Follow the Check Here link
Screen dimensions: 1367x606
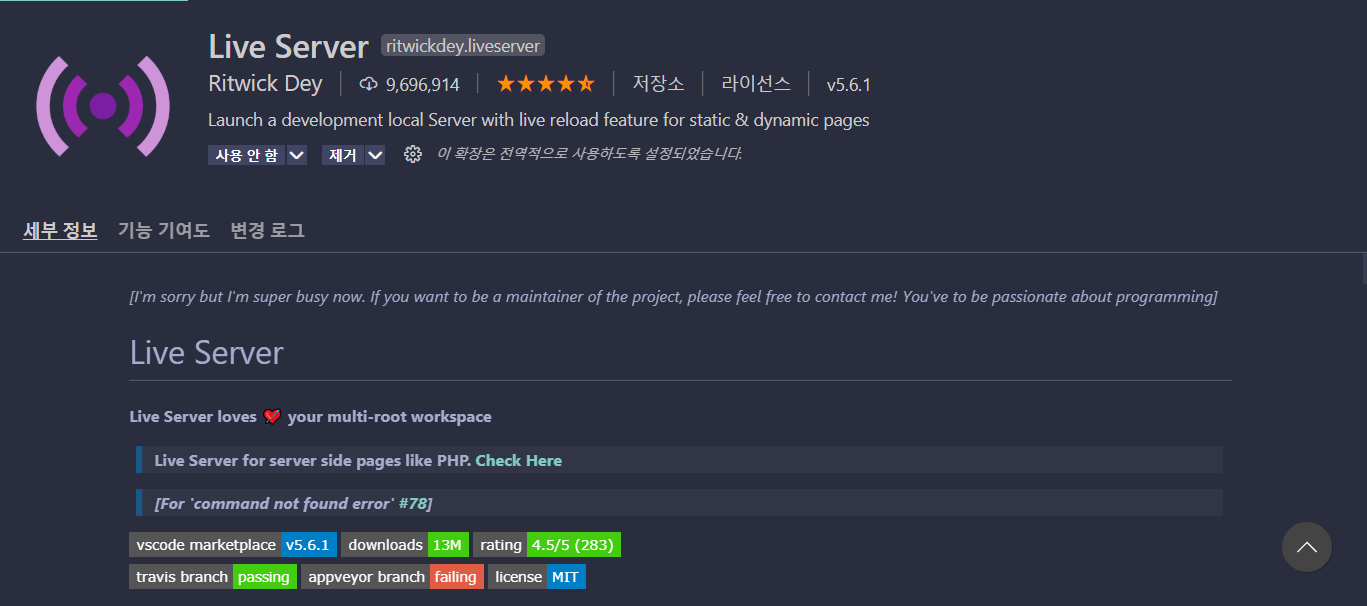click(519, 460)
